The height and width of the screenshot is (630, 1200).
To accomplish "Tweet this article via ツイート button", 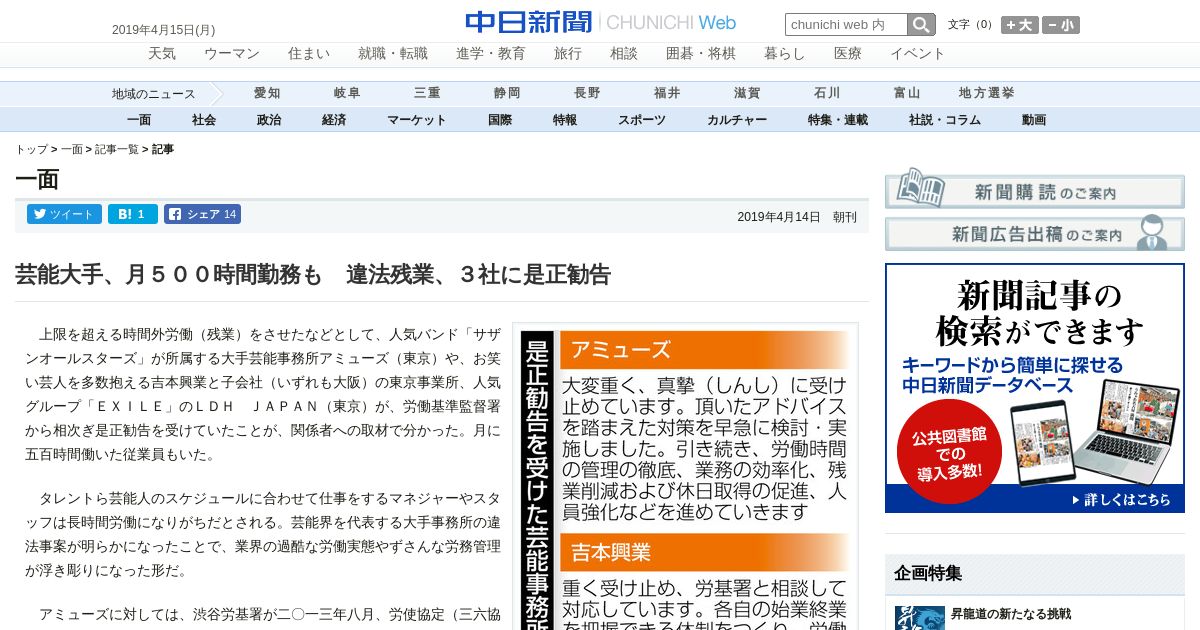I will [65, 214].
